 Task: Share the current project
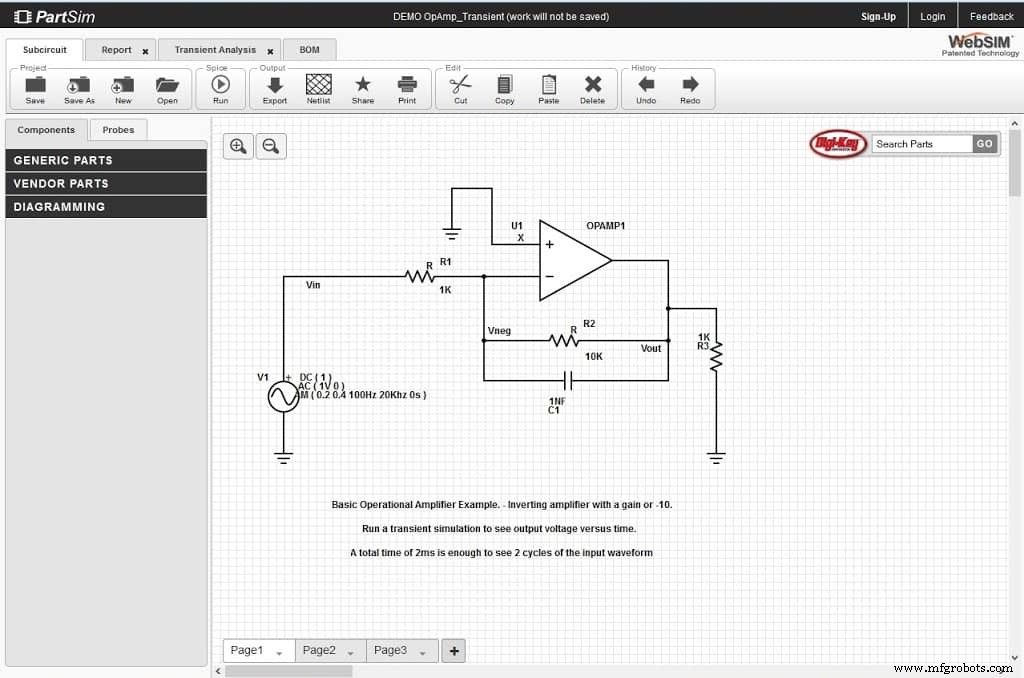pos(362,89)
